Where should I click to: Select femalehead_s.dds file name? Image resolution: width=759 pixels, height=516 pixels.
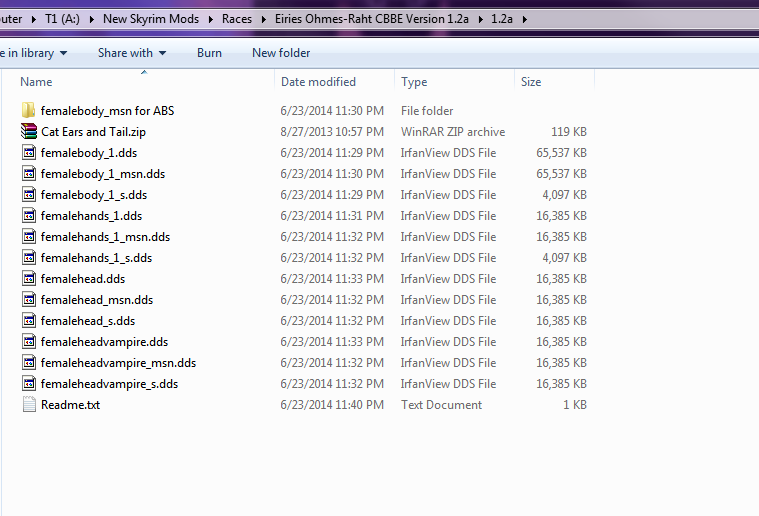[x=88, y=321]
